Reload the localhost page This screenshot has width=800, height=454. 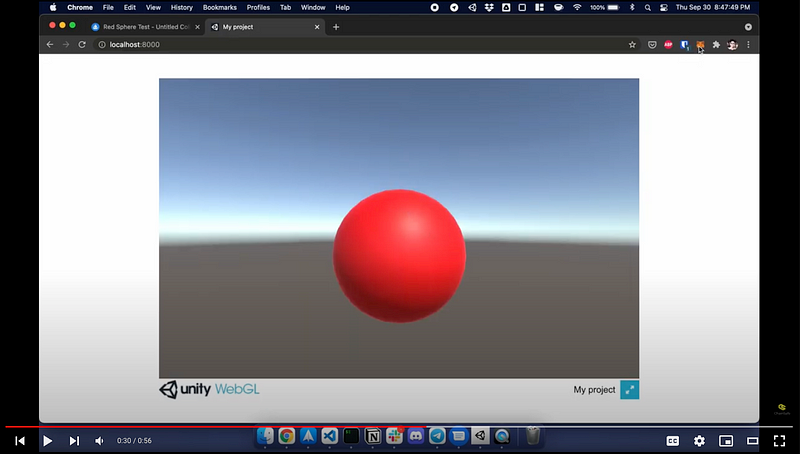(82, 45)
